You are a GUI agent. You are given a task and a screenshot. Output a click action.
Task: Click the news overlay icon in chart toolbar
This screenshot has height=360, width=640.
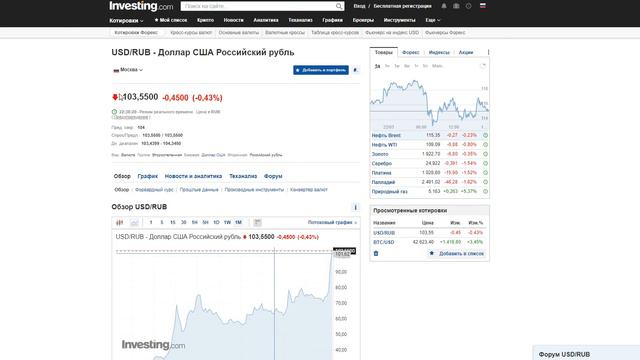pyautogui.click(x=258, y=222)
